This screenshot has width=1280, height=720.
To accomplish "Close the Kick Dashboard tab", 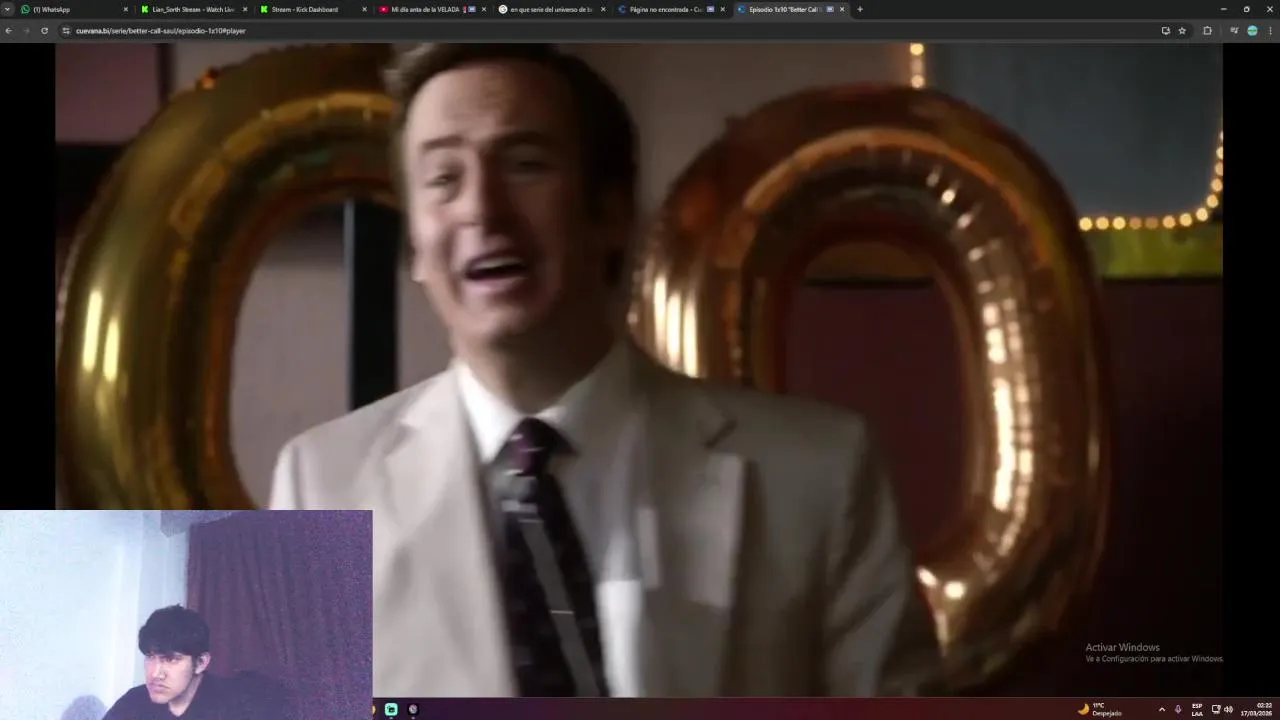I will pos(364,9).
